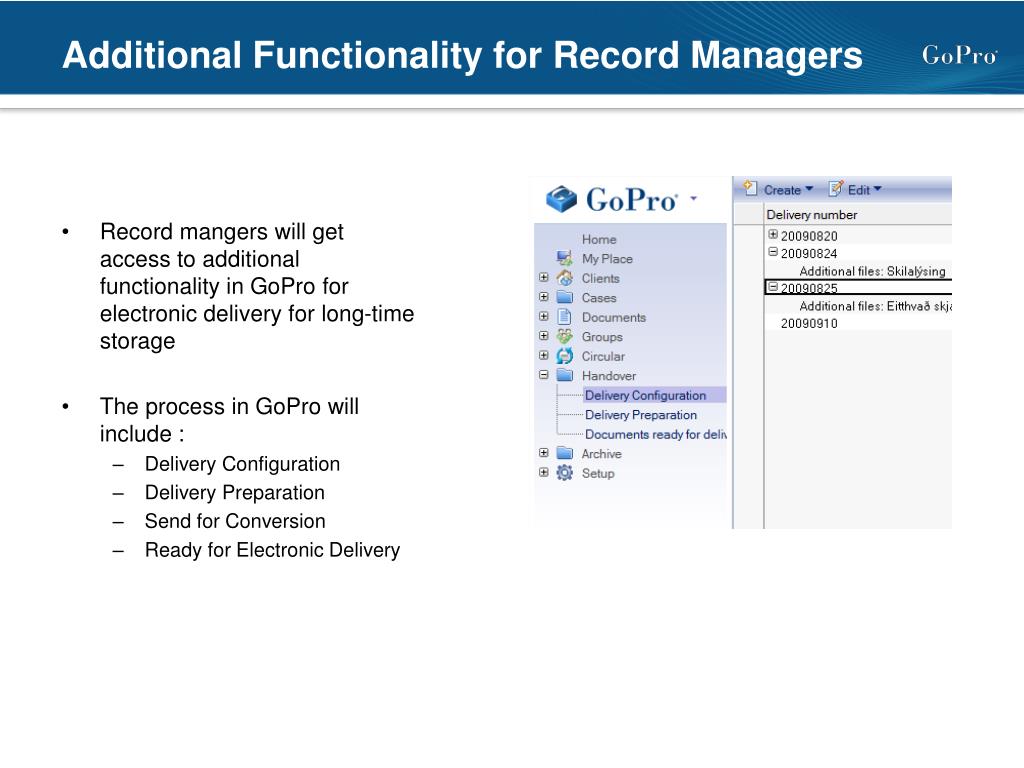This screenshot has width=1024, height=768.
Task: Select Circular in navigation tree
Action: tap(603, 357)
